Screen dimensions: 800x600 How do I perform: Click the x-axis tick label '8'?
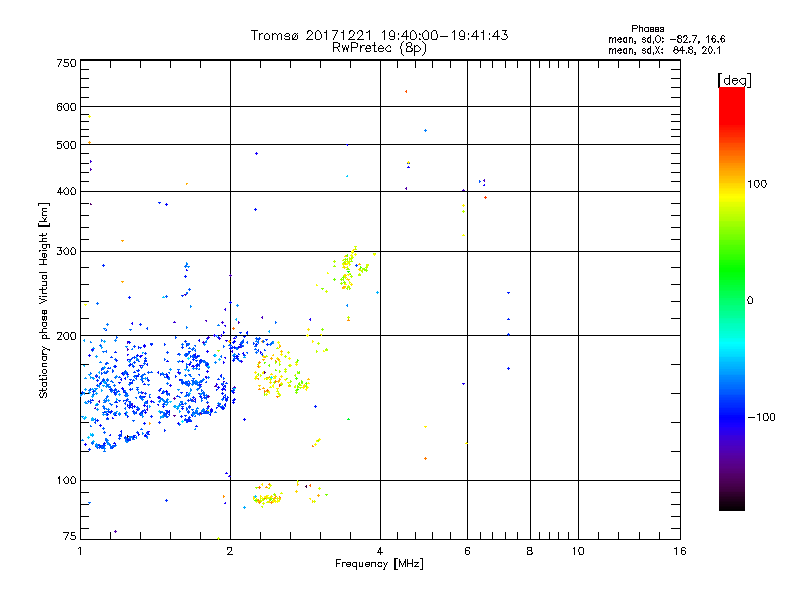[x=530, y=551]
